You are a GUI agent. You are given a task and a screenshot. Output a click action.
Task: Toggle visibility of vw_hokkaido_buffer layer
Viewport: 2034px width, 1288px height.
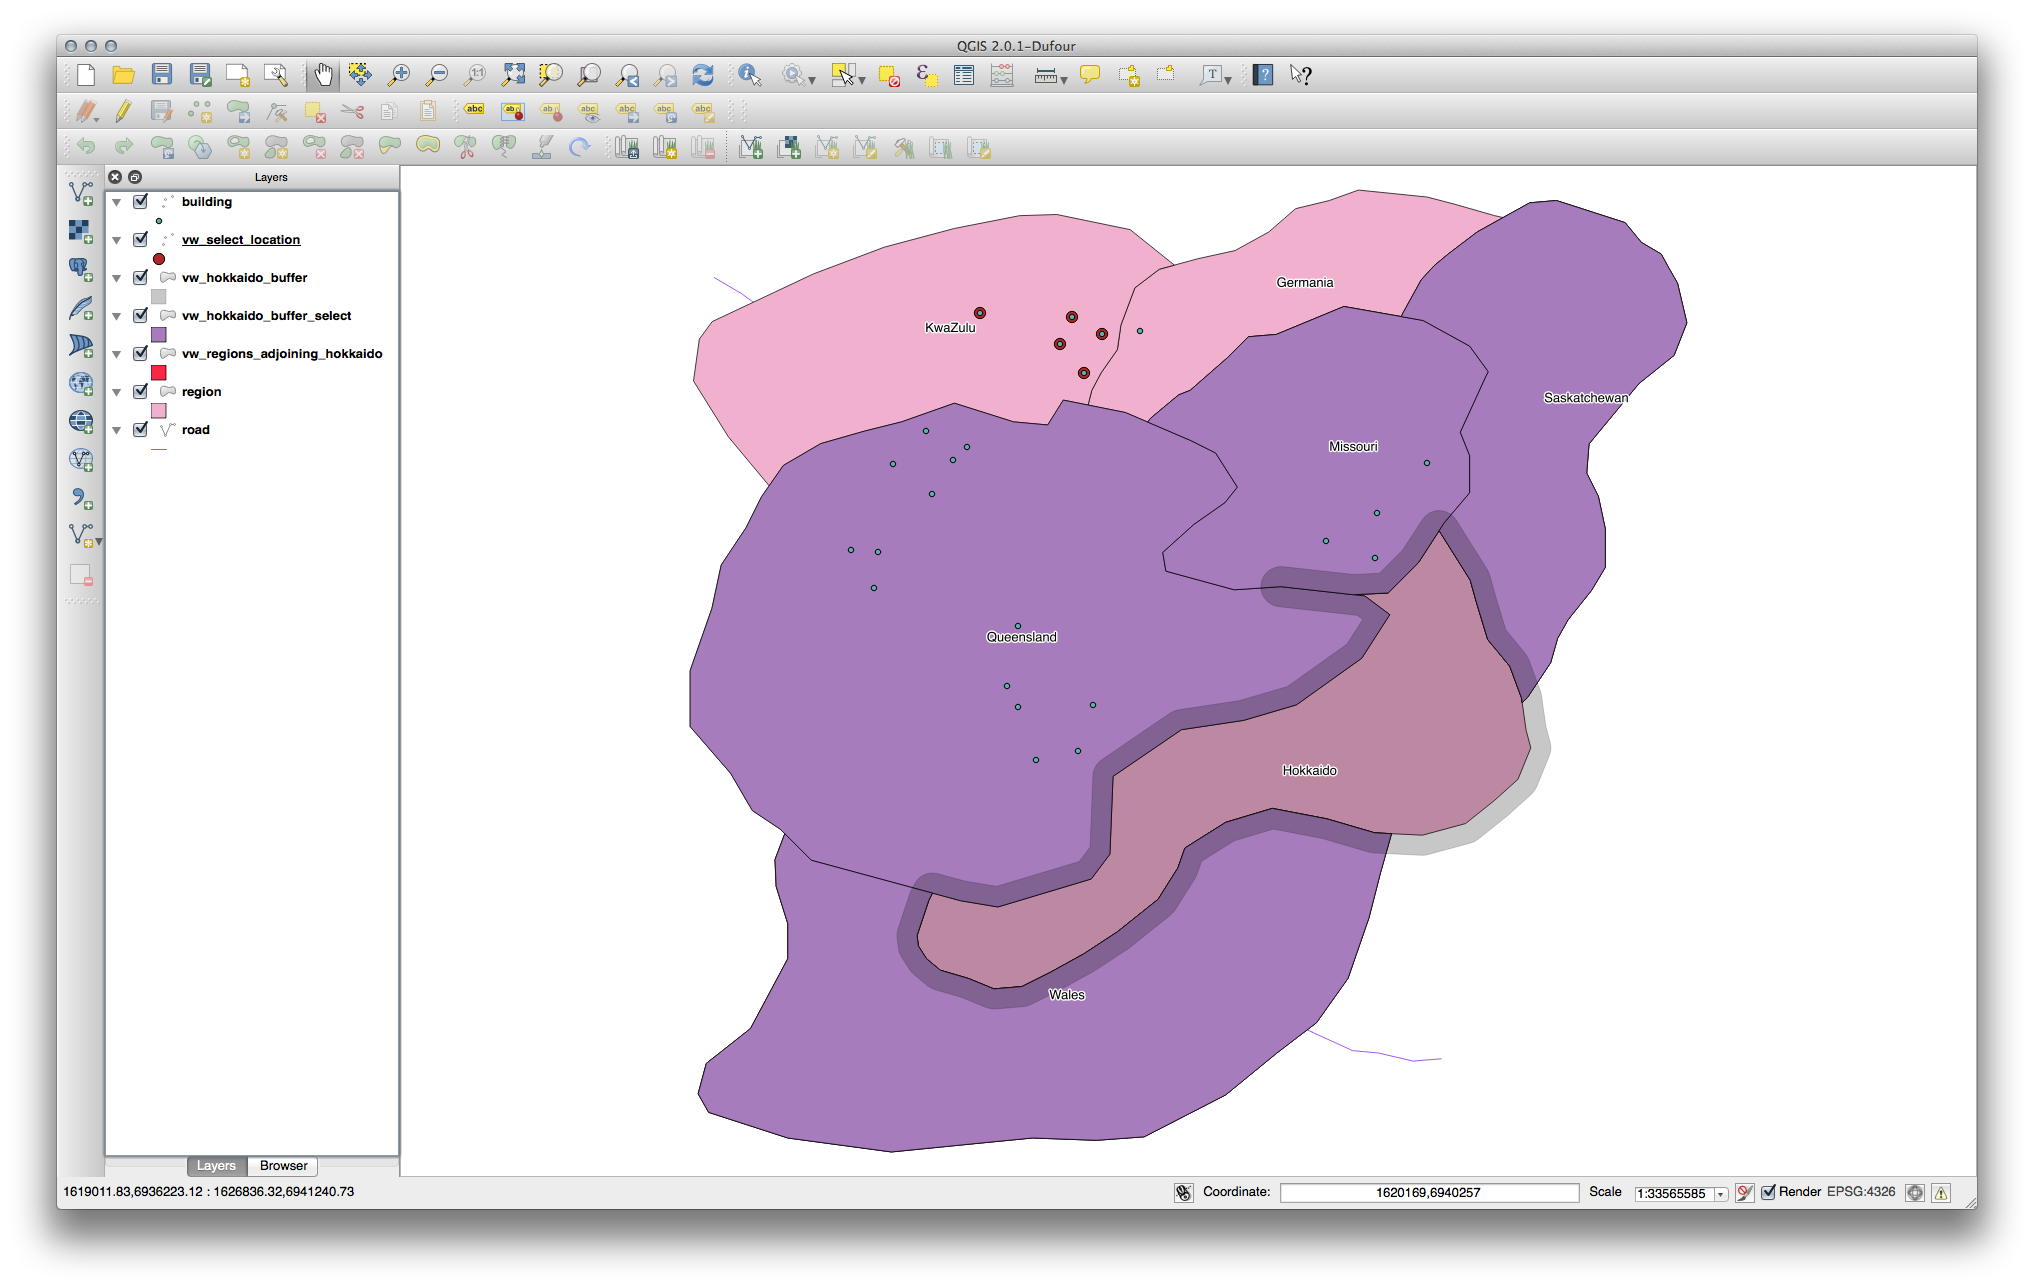click(138, 277)
